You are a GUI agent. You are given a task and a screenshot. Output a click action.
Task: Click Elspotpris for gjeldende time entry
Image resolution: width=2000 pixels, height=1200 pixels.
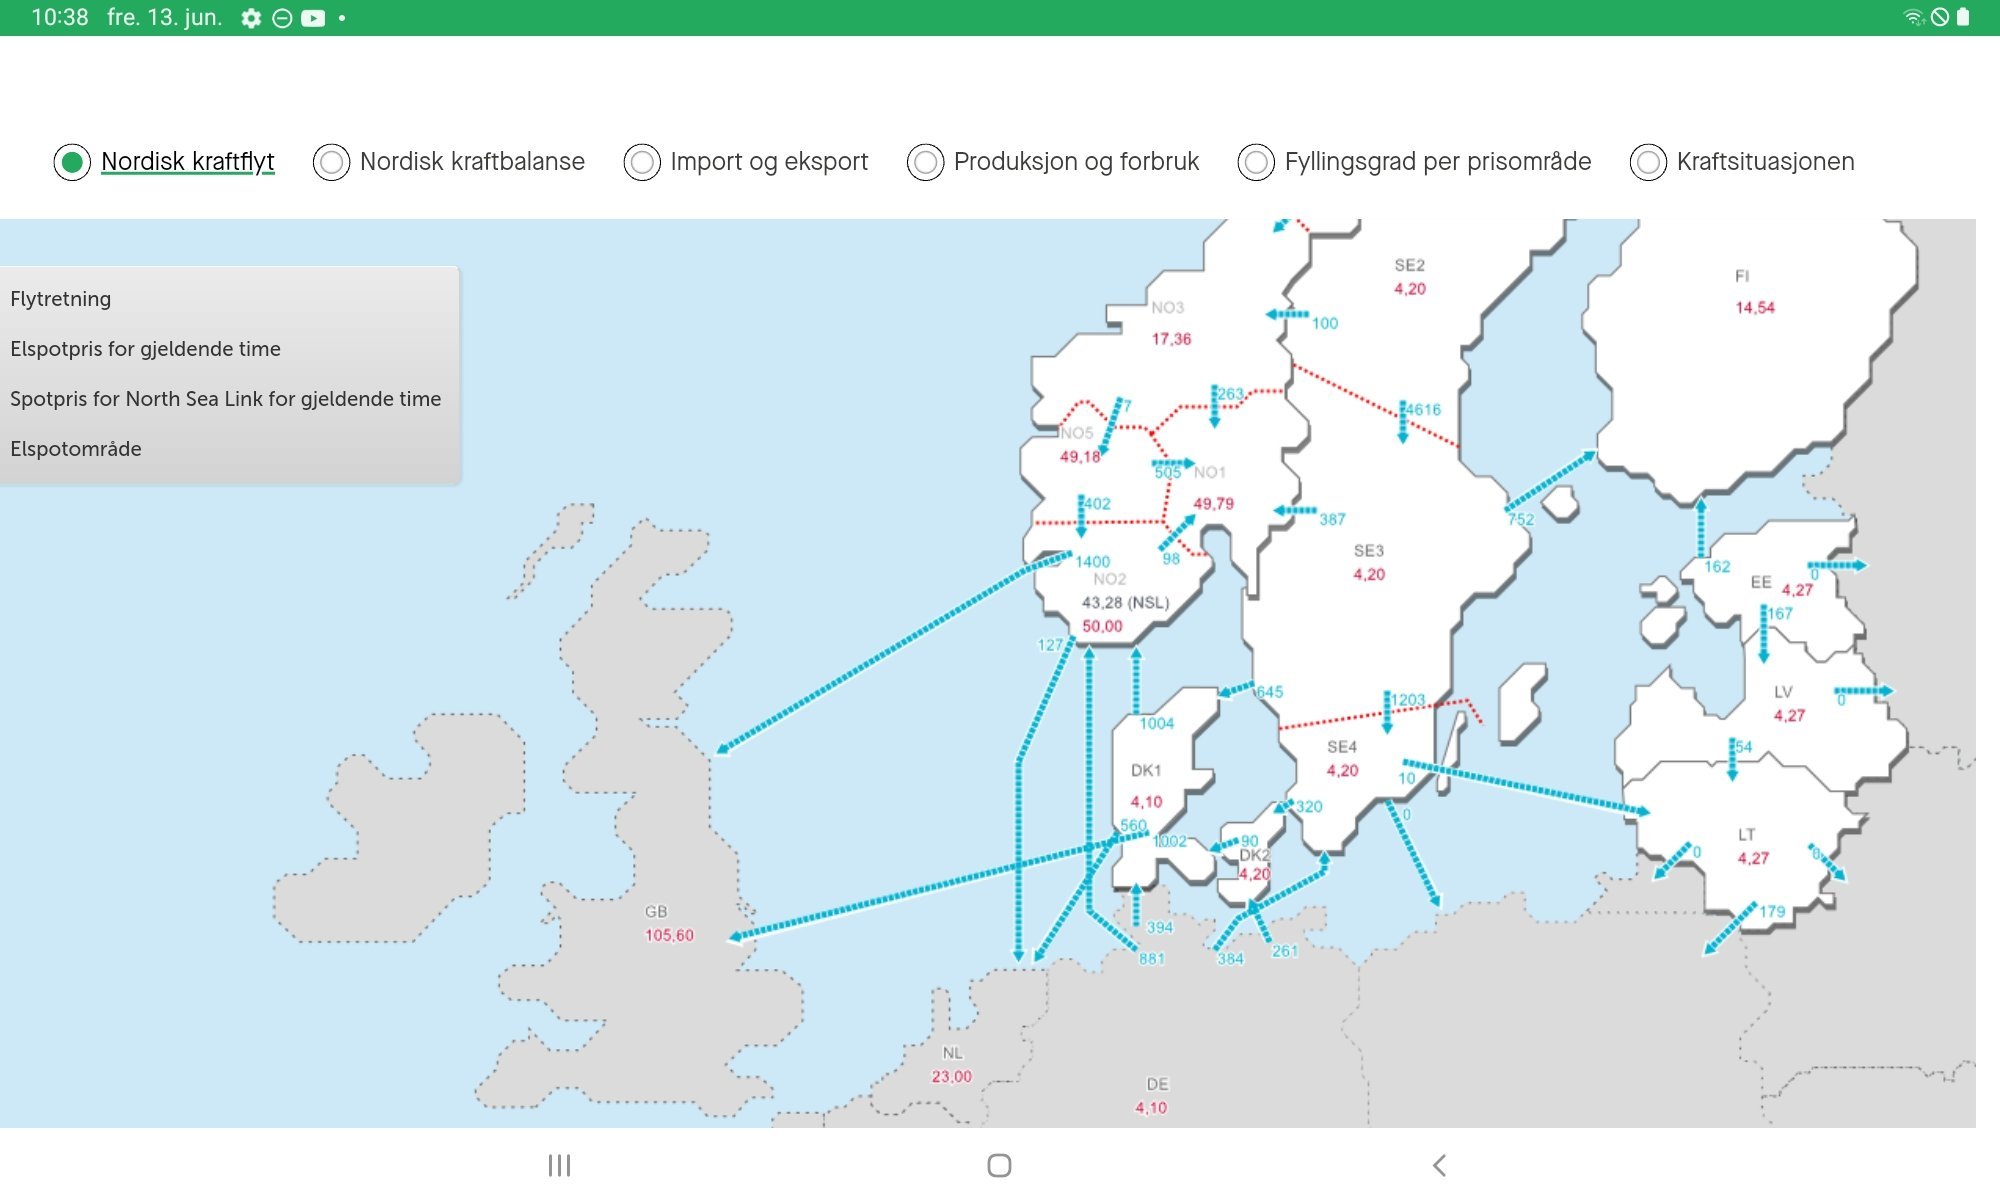click(x=146, y=349)
